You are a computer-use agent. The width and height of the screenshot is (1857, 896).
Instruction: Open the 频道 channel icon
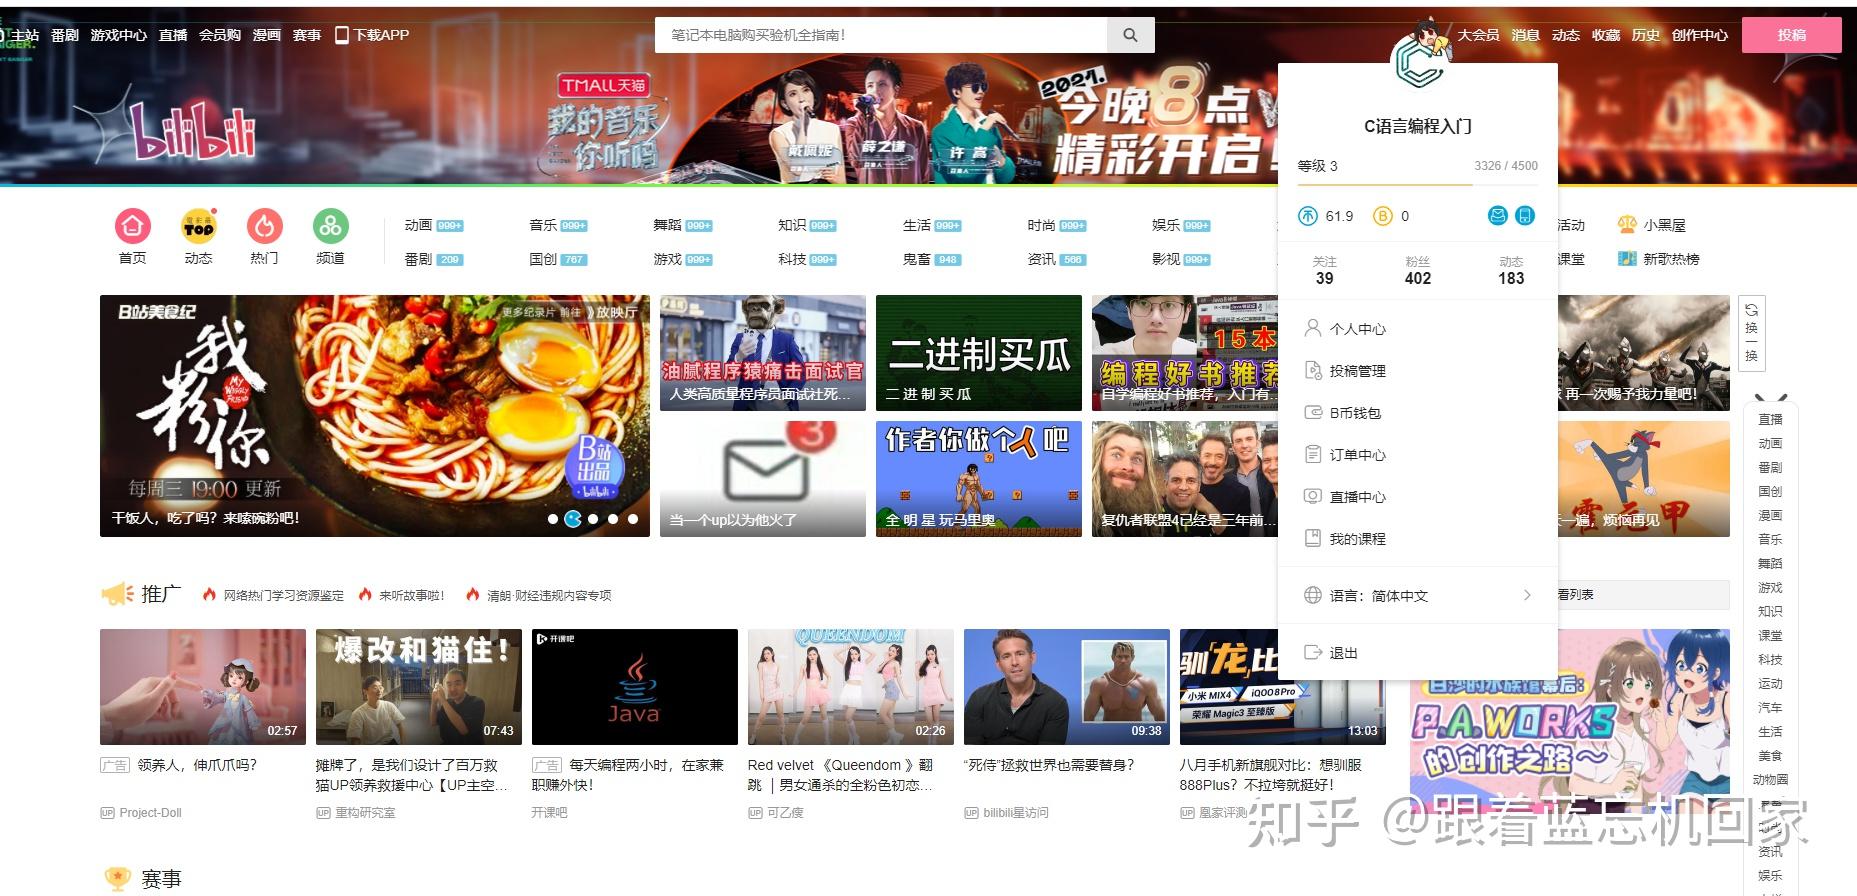330,226
